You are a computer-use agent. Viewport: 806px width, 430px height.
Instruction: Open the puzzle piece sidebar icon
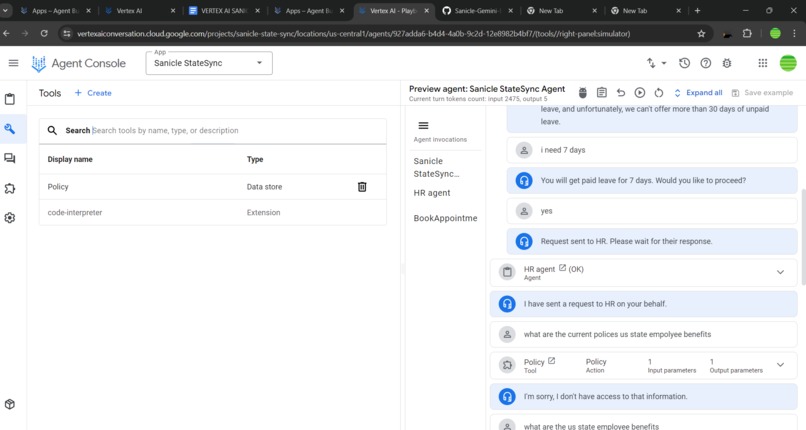[x=10, y=189]
